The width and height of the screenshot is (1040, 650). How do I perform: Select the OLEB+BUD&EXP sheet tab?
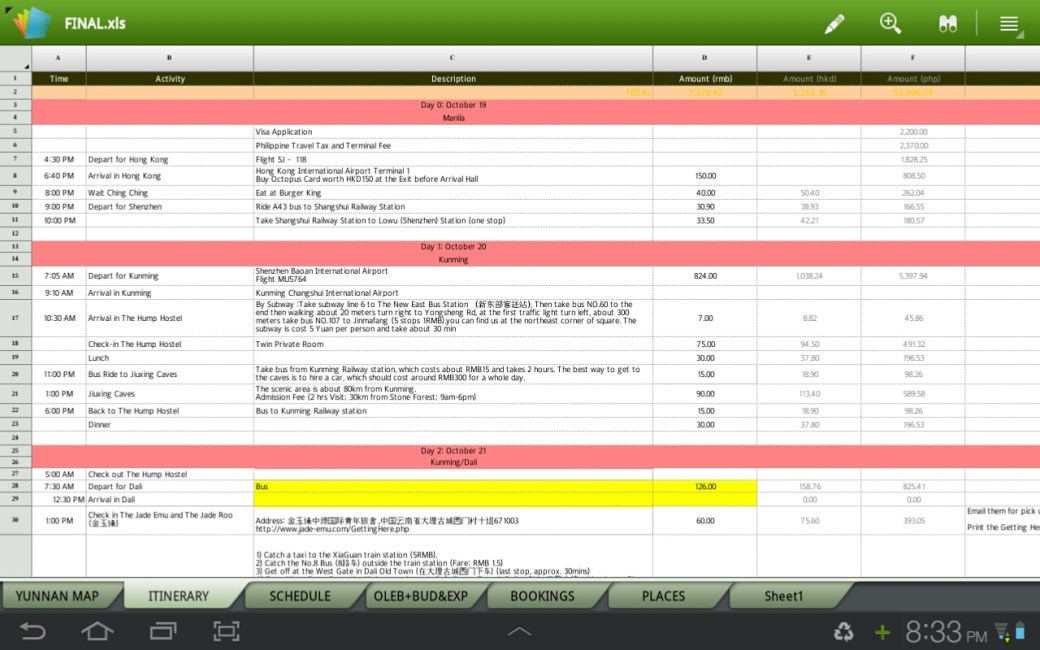(420, 595)
